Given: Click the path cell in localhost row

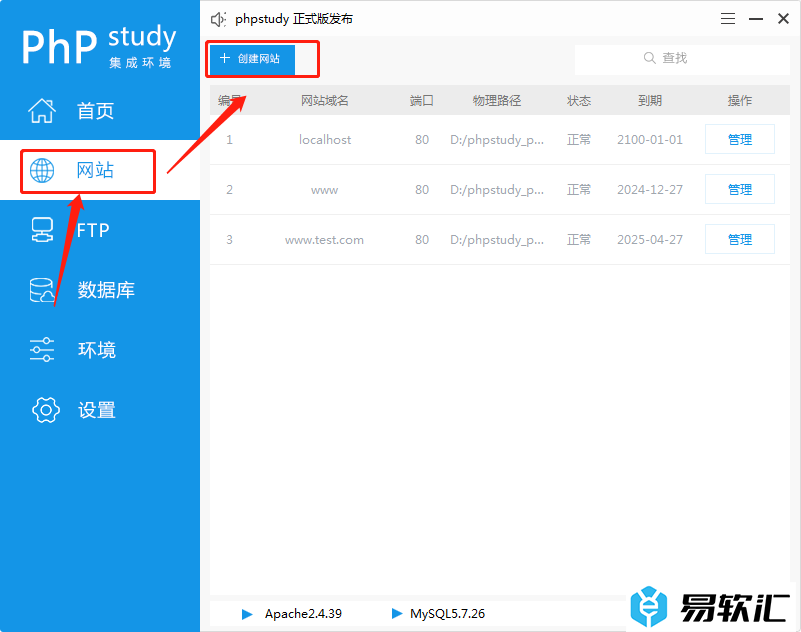Looking at the screenshot, I should [x=497, y=139].
